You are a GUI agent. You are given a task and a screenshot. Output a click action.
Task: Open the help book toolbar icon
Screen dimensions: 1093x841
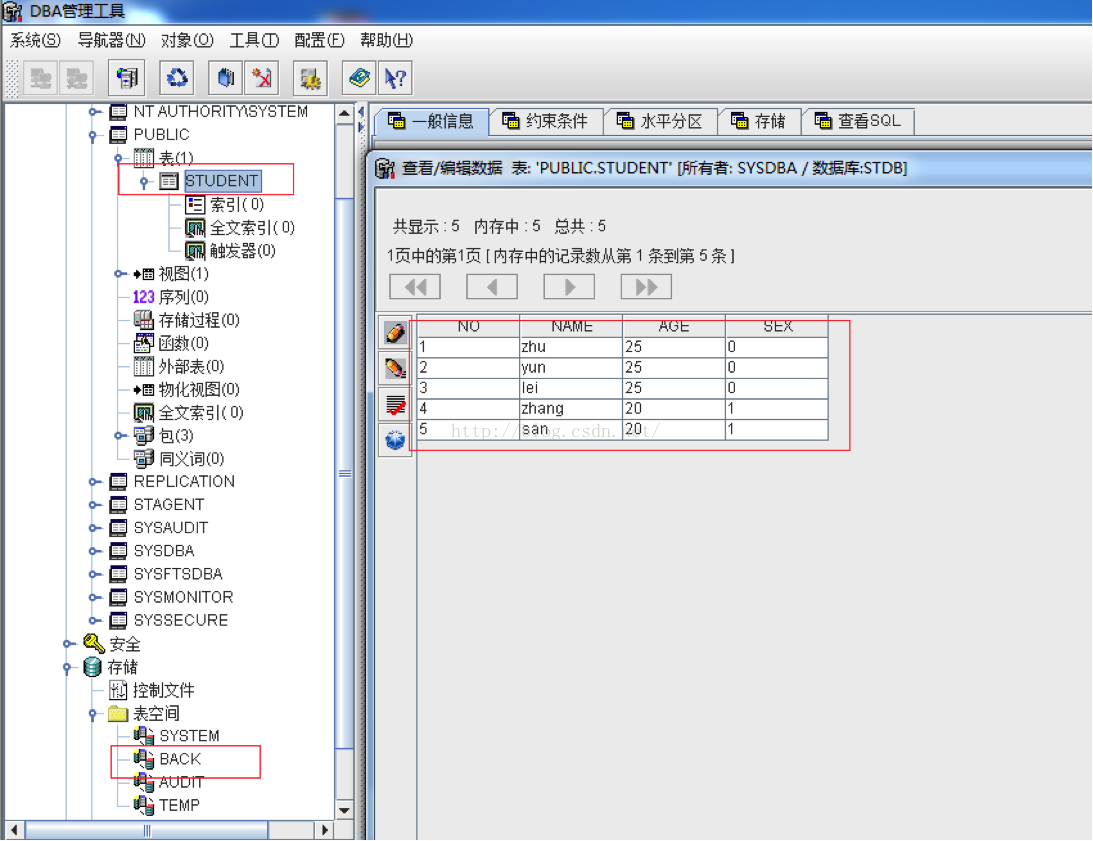tap(360, 77)
